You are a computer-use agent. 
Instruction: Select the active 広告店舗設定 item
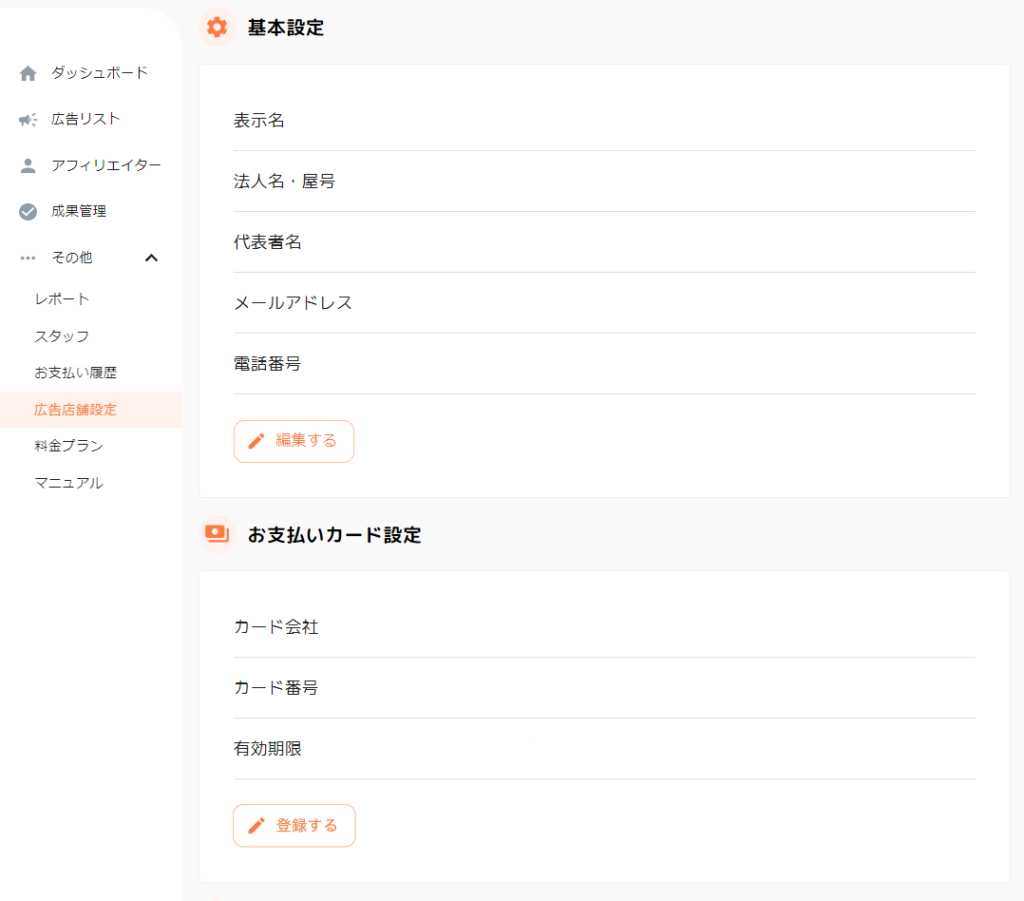pos(75,410)
